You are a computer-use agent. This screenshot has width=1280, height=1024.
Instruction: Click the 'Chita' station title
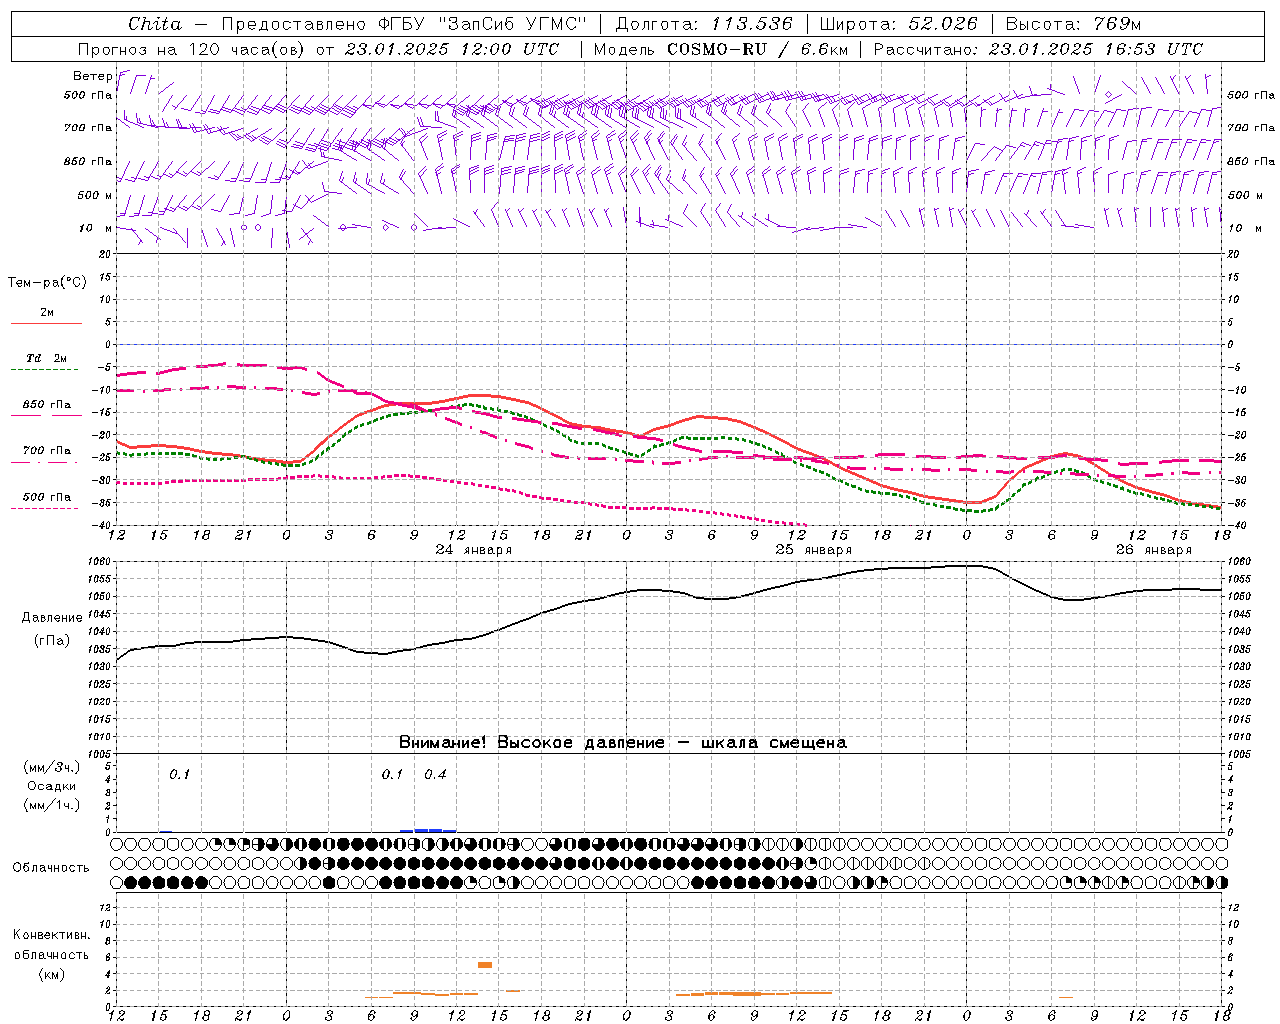click(x=155, y=24)
